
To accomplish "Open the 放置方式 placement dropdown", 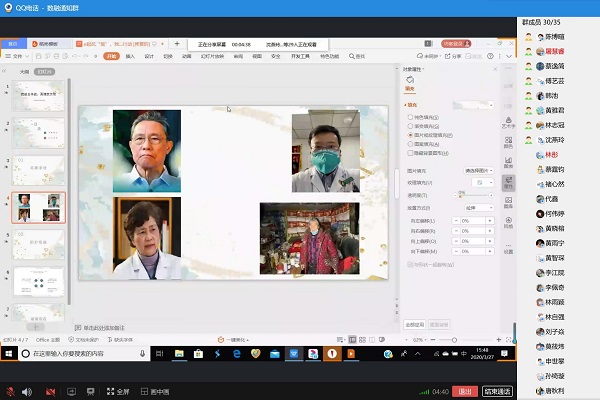I will (x=479, y=208).
